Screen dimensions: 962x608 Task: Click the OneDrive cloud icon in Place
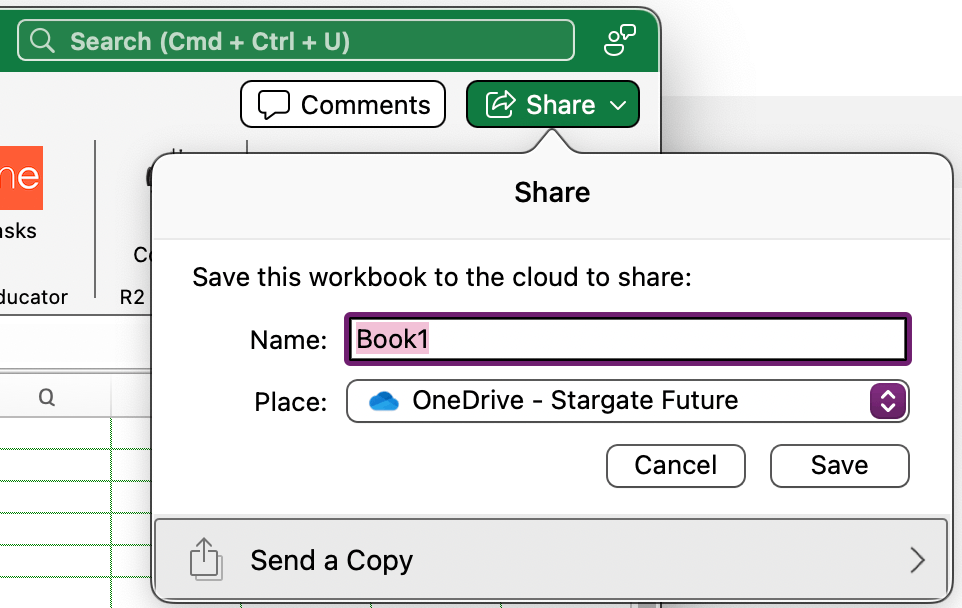[x=383, y=402]
